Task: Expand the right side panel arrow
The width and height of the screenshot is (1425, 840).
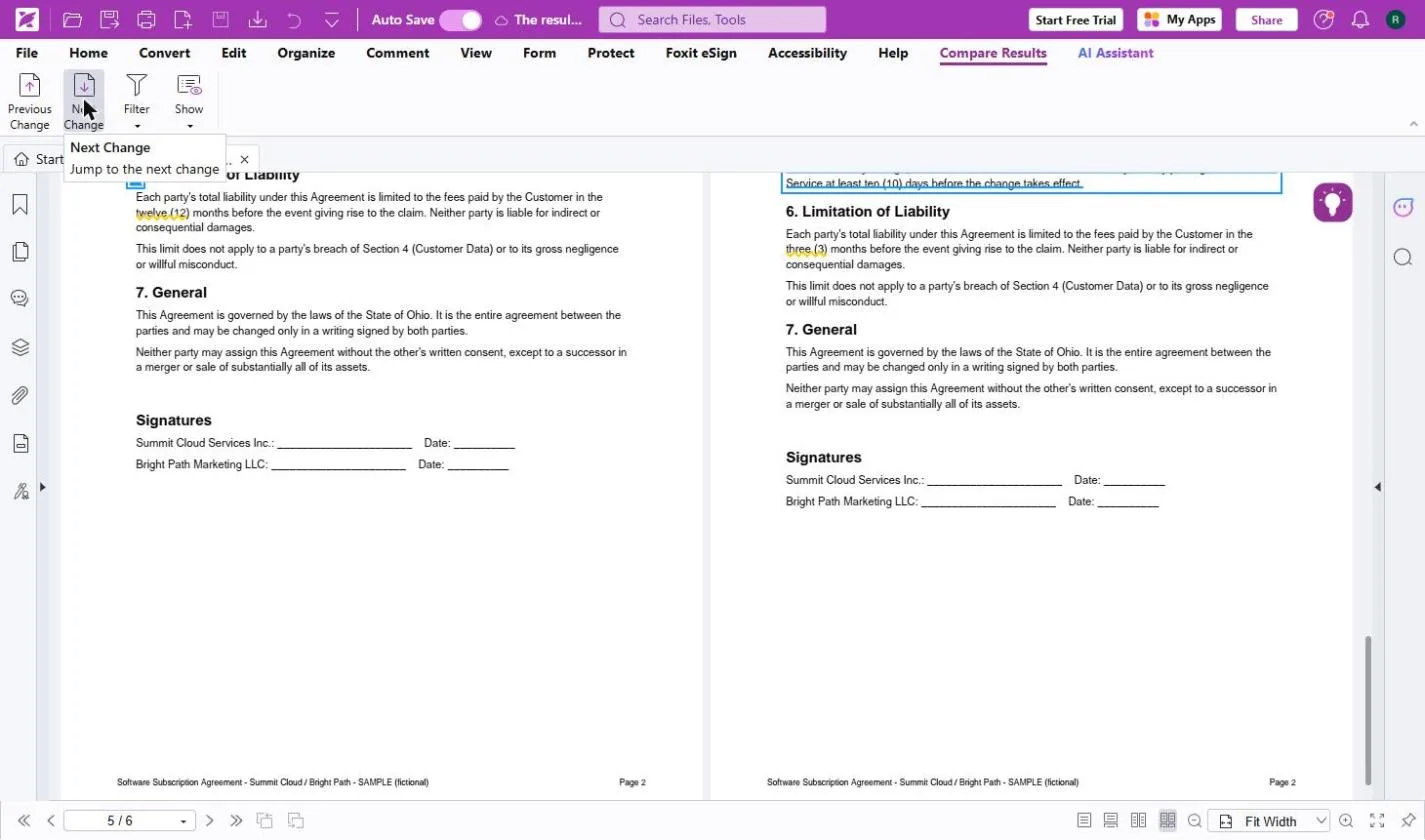Action: click(1377, 487)
